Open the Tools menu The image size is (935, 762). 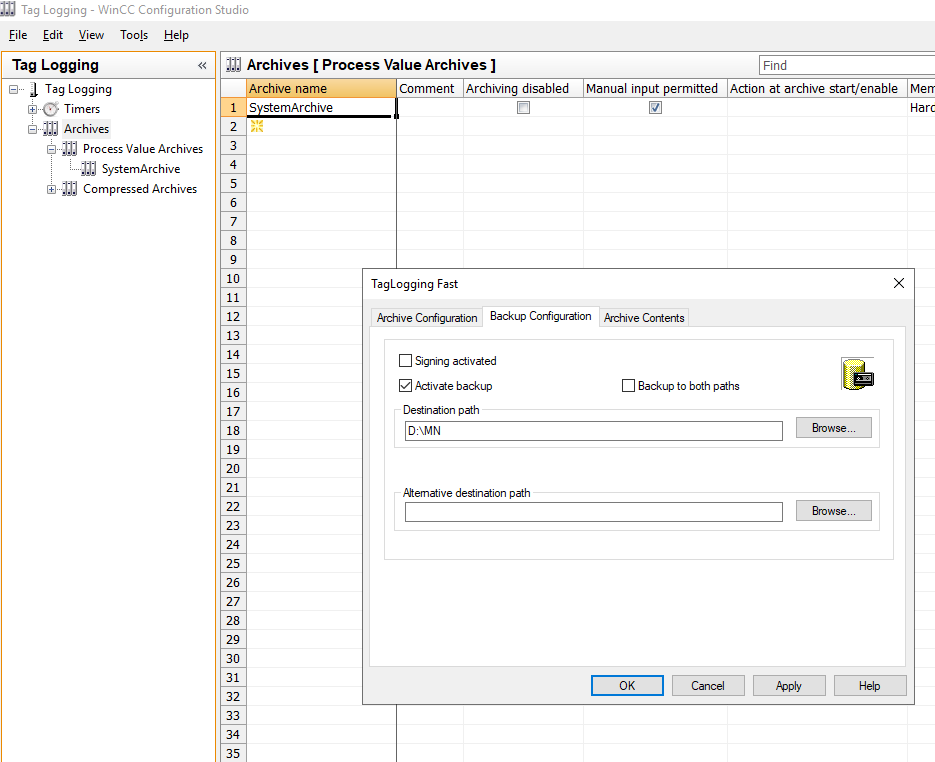click(x=134, y=35)
